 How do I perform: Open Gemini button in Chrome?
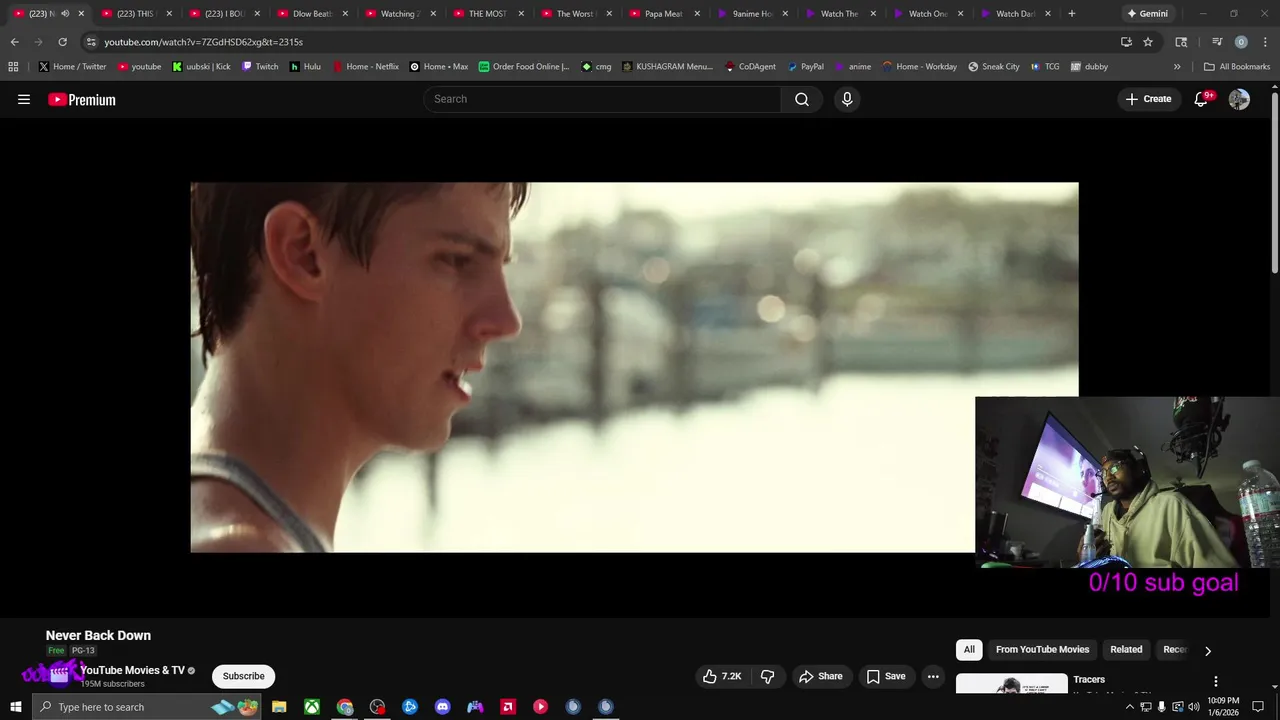click(1147, 14)
